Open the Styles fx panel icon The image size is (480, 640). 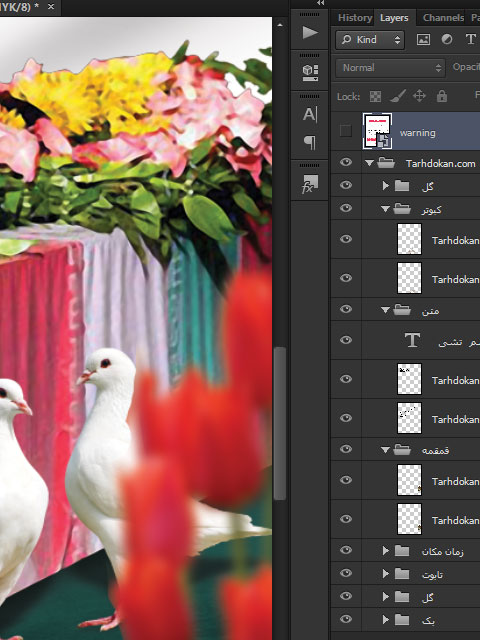click(x=310, y=184)
